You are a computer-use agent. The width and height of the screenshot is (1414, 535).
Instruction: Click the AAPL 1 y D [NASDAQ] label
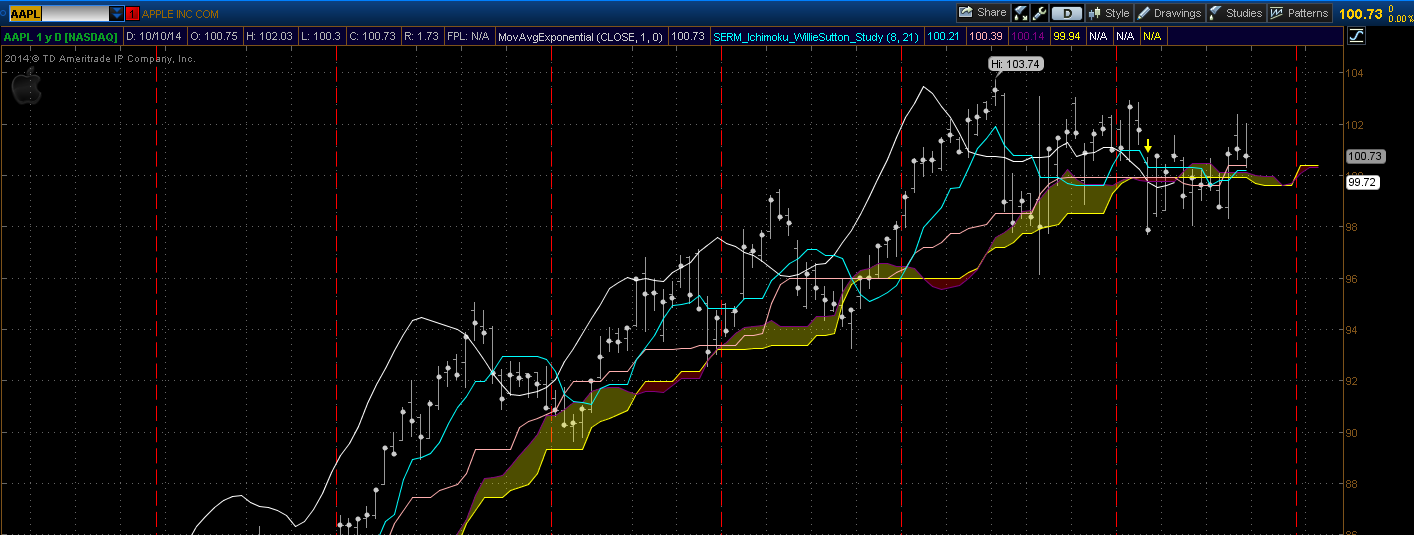(x=62, y=36)
